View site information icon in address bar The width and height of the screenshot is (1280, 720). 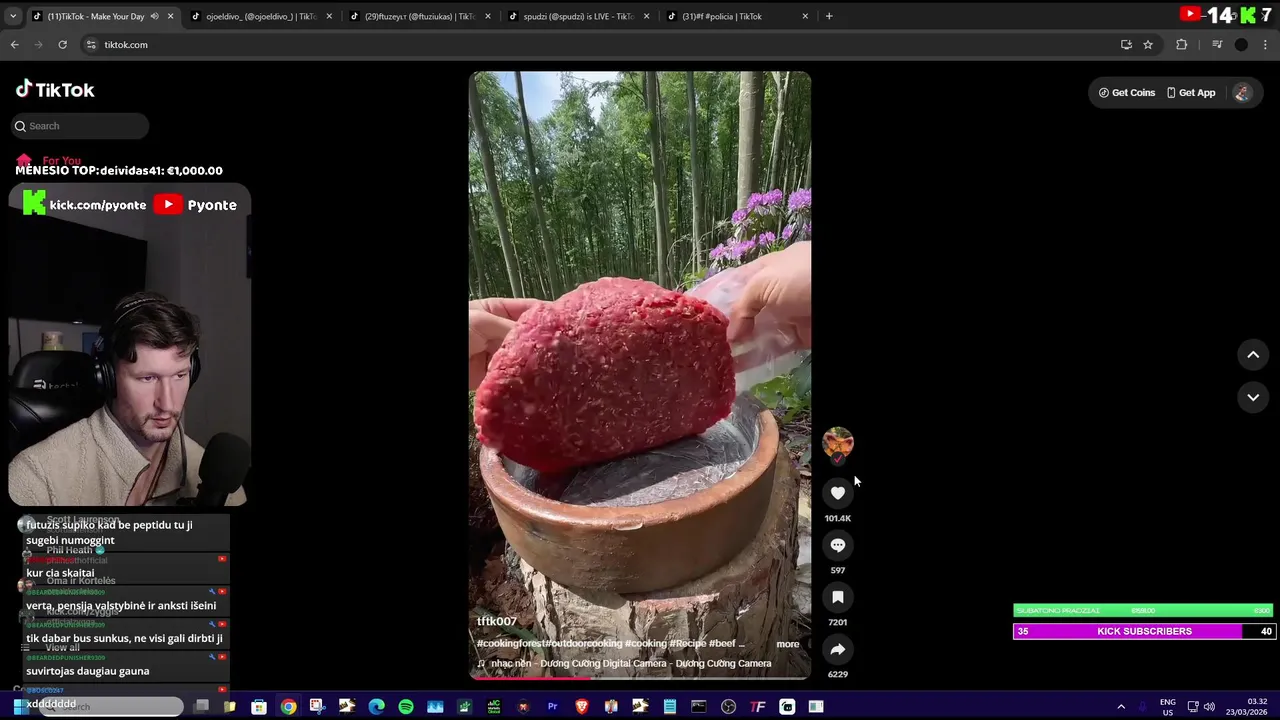pyautogui.click(x=91, y=45)
